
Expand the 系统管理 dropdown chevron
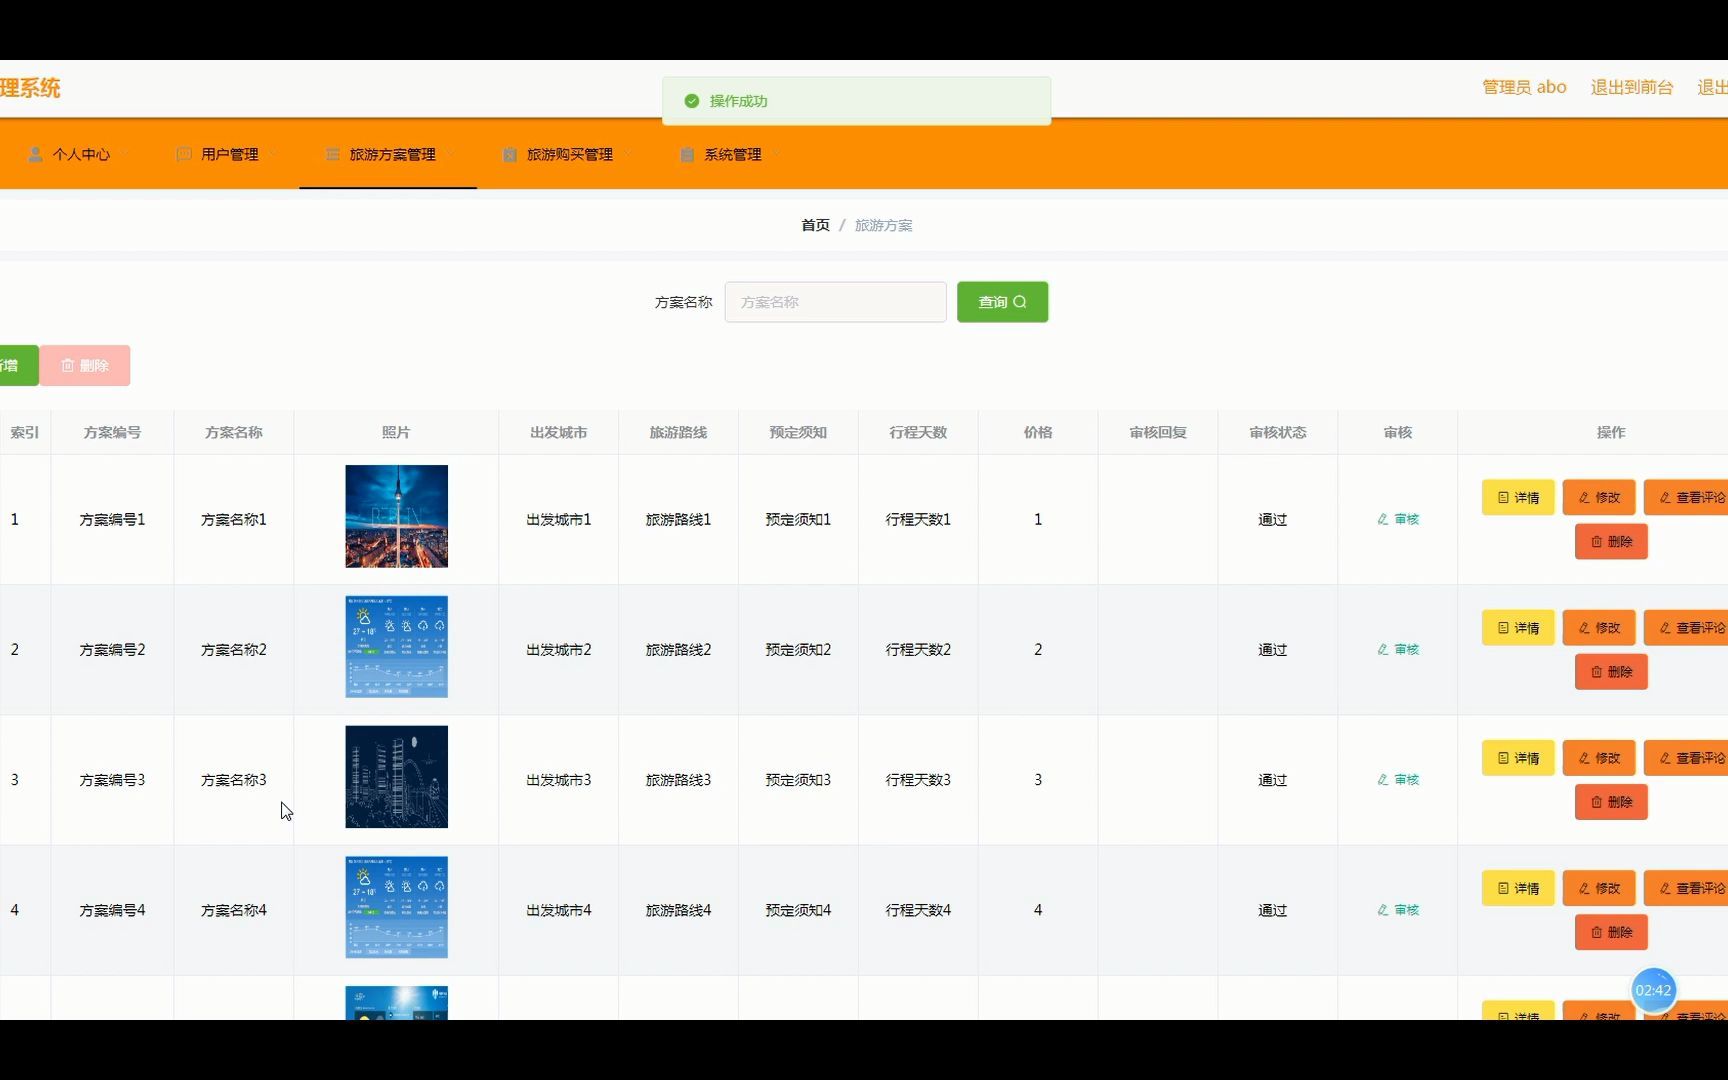pyautogui.click(x=778, y=155)
